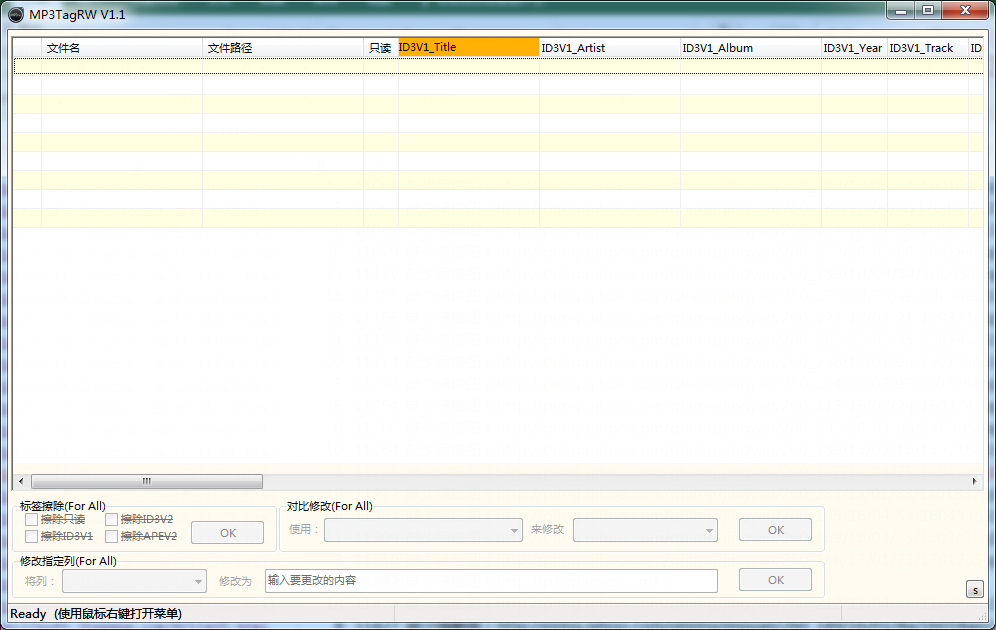Click OK button in 对比修改 group
996x630 pixels.
(776, 530)
